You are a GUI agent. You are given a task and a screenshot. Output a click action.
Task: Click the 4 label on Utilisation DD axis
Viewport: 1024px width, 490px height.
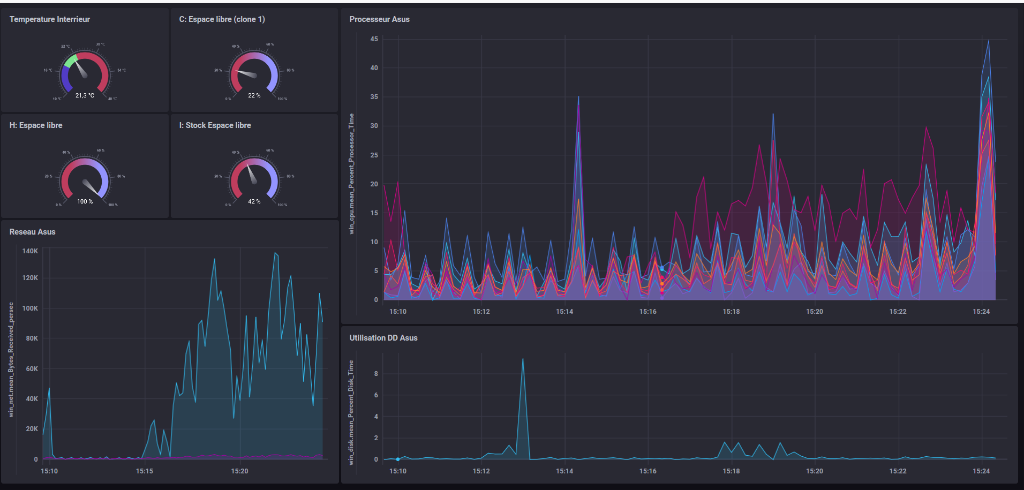pos(377,416)
